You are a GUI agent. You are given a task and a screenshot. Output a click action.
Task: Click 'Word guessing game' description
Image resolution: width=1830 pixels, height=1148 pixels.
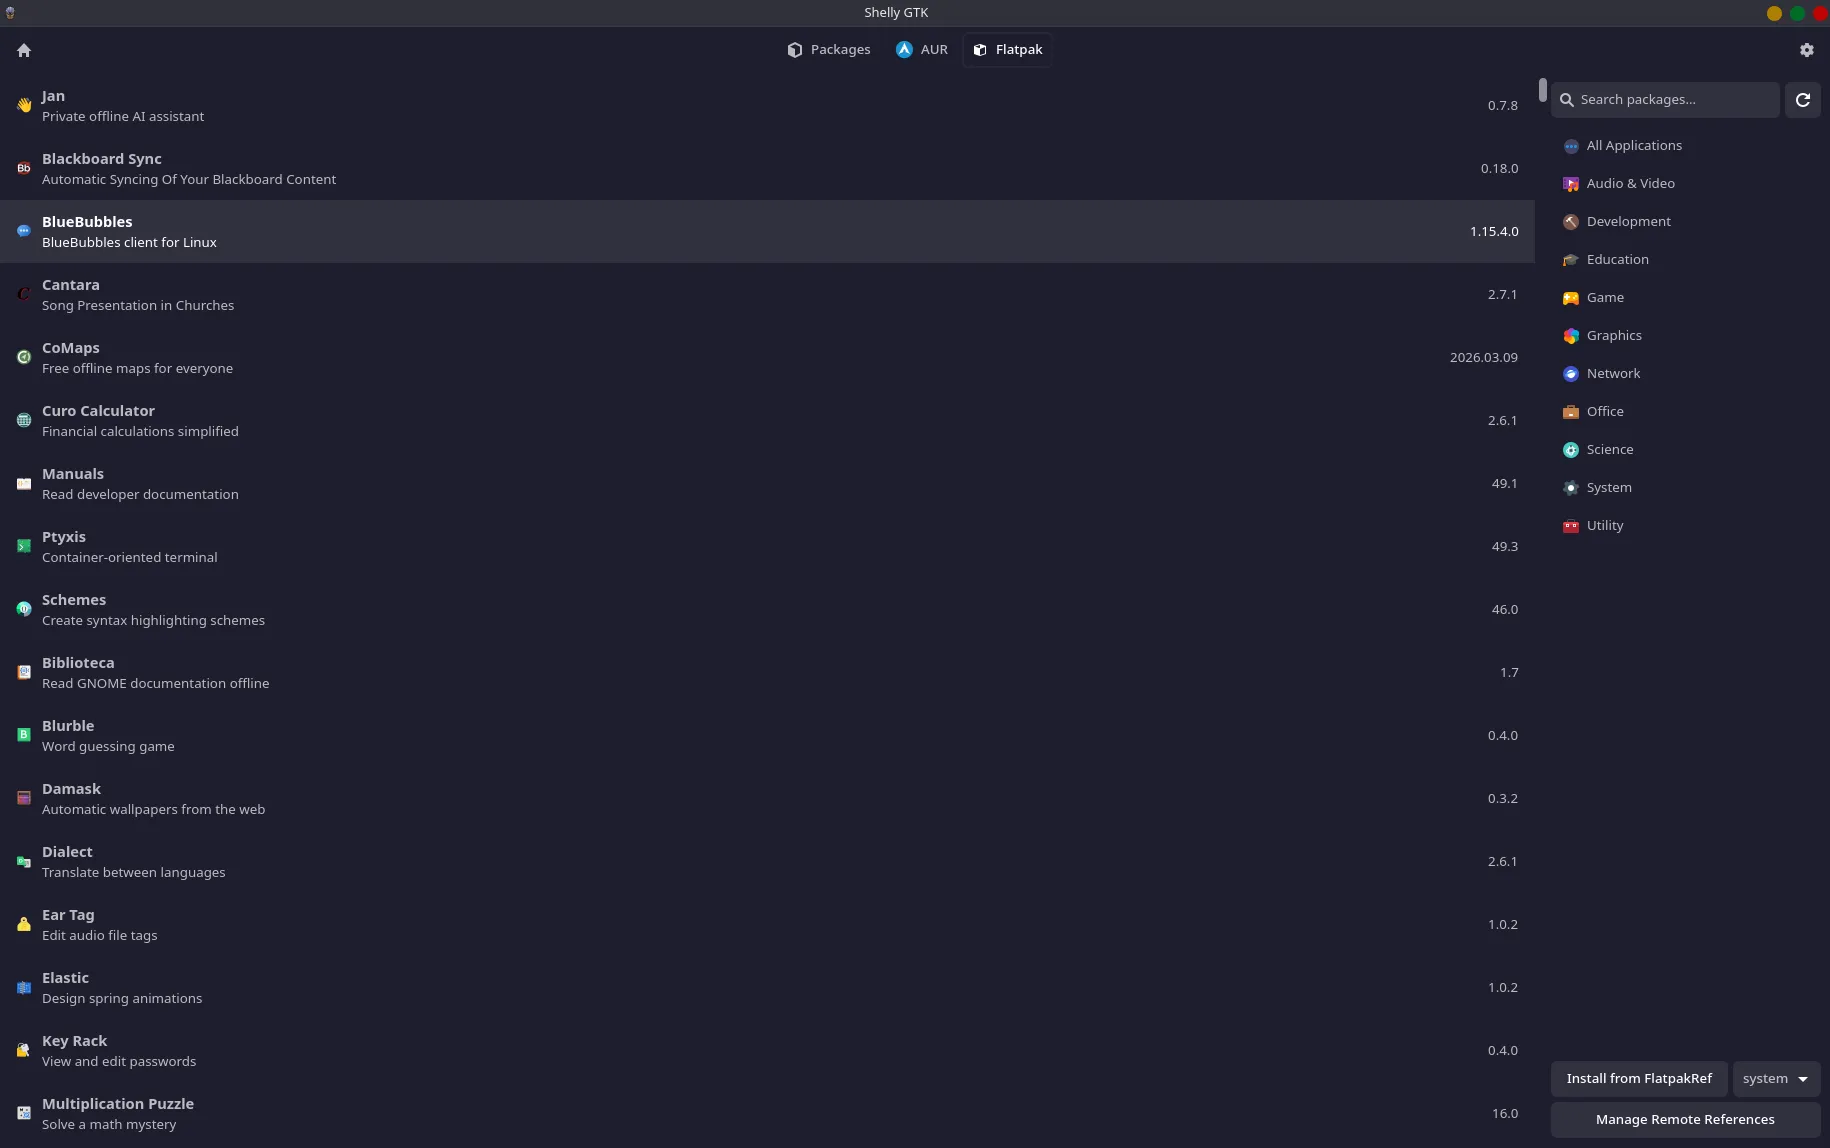tap(108, 747)
